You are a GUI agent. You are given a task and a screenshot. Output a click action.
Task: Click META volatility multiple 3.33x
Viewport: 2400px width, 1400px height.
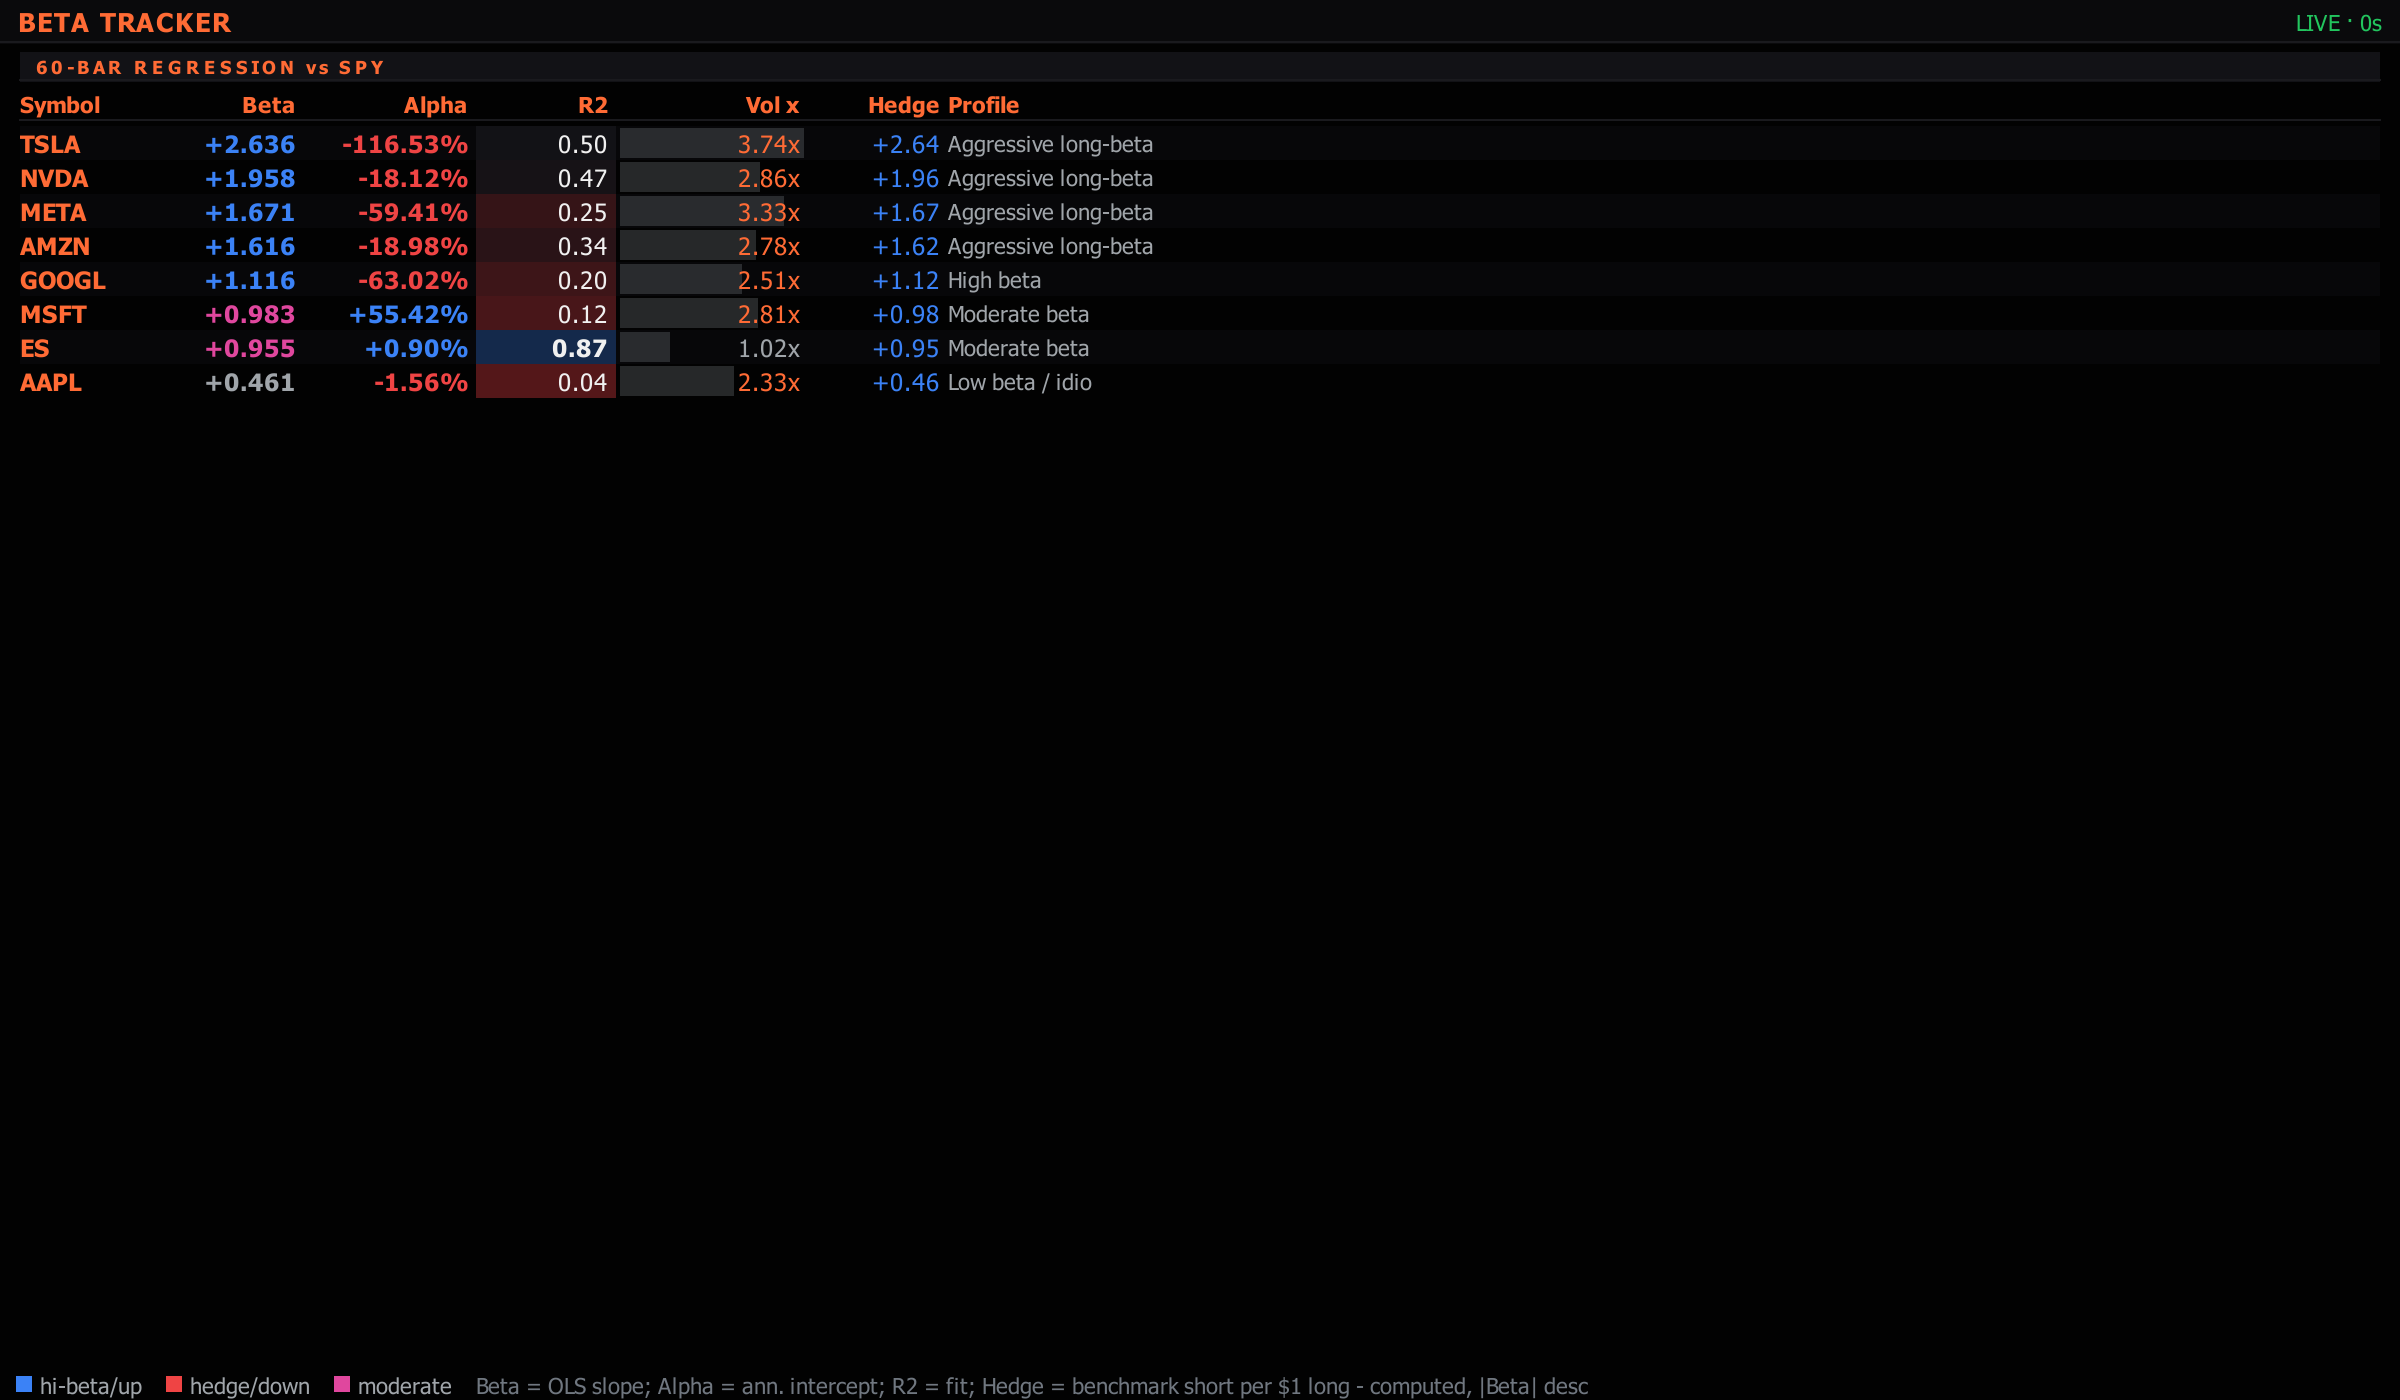click(x=769, y=212)
